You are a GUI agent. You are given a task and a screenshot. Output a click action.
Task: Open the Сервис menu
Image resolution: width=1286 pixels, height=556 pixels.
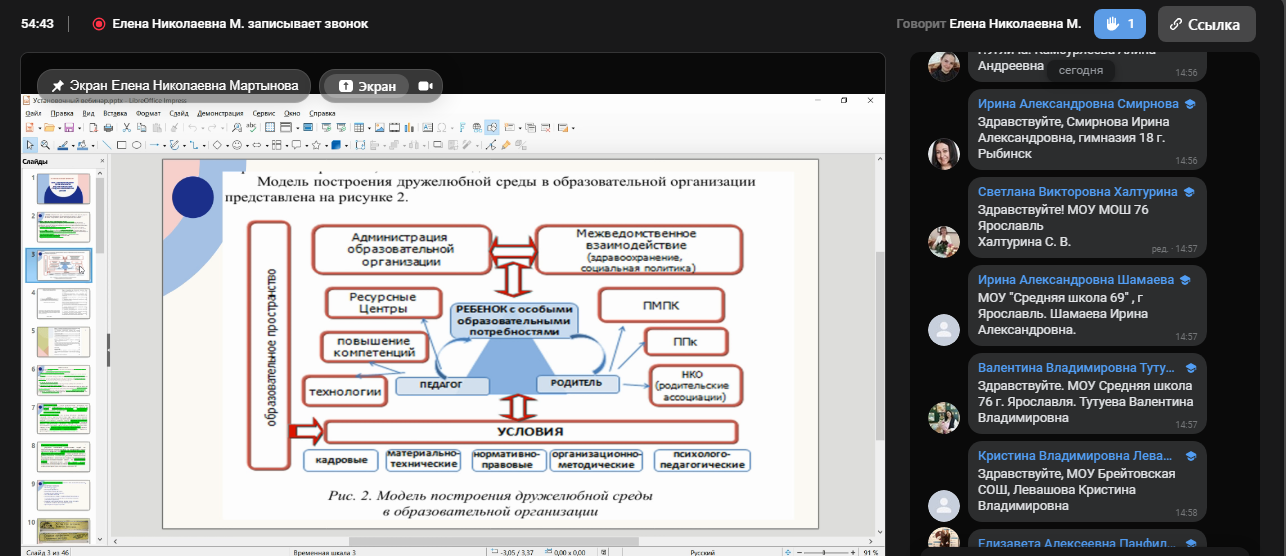coord(264,114)
